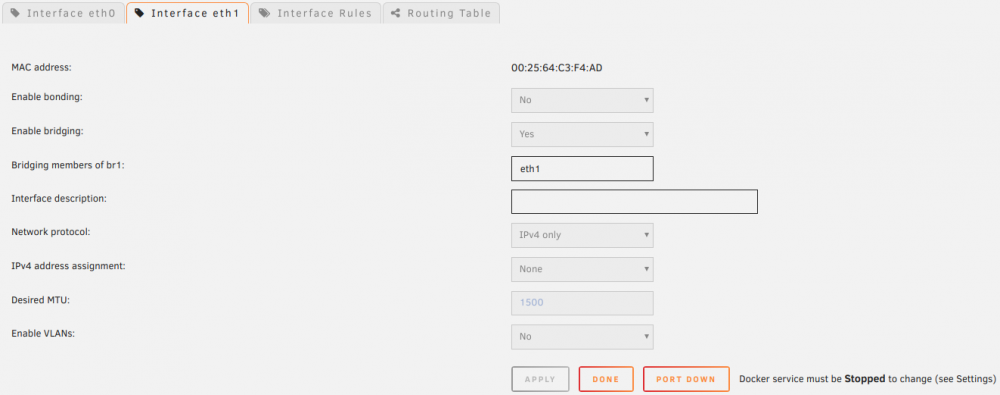Click the Port Down button
The image size is (1000, 395).
686,379
